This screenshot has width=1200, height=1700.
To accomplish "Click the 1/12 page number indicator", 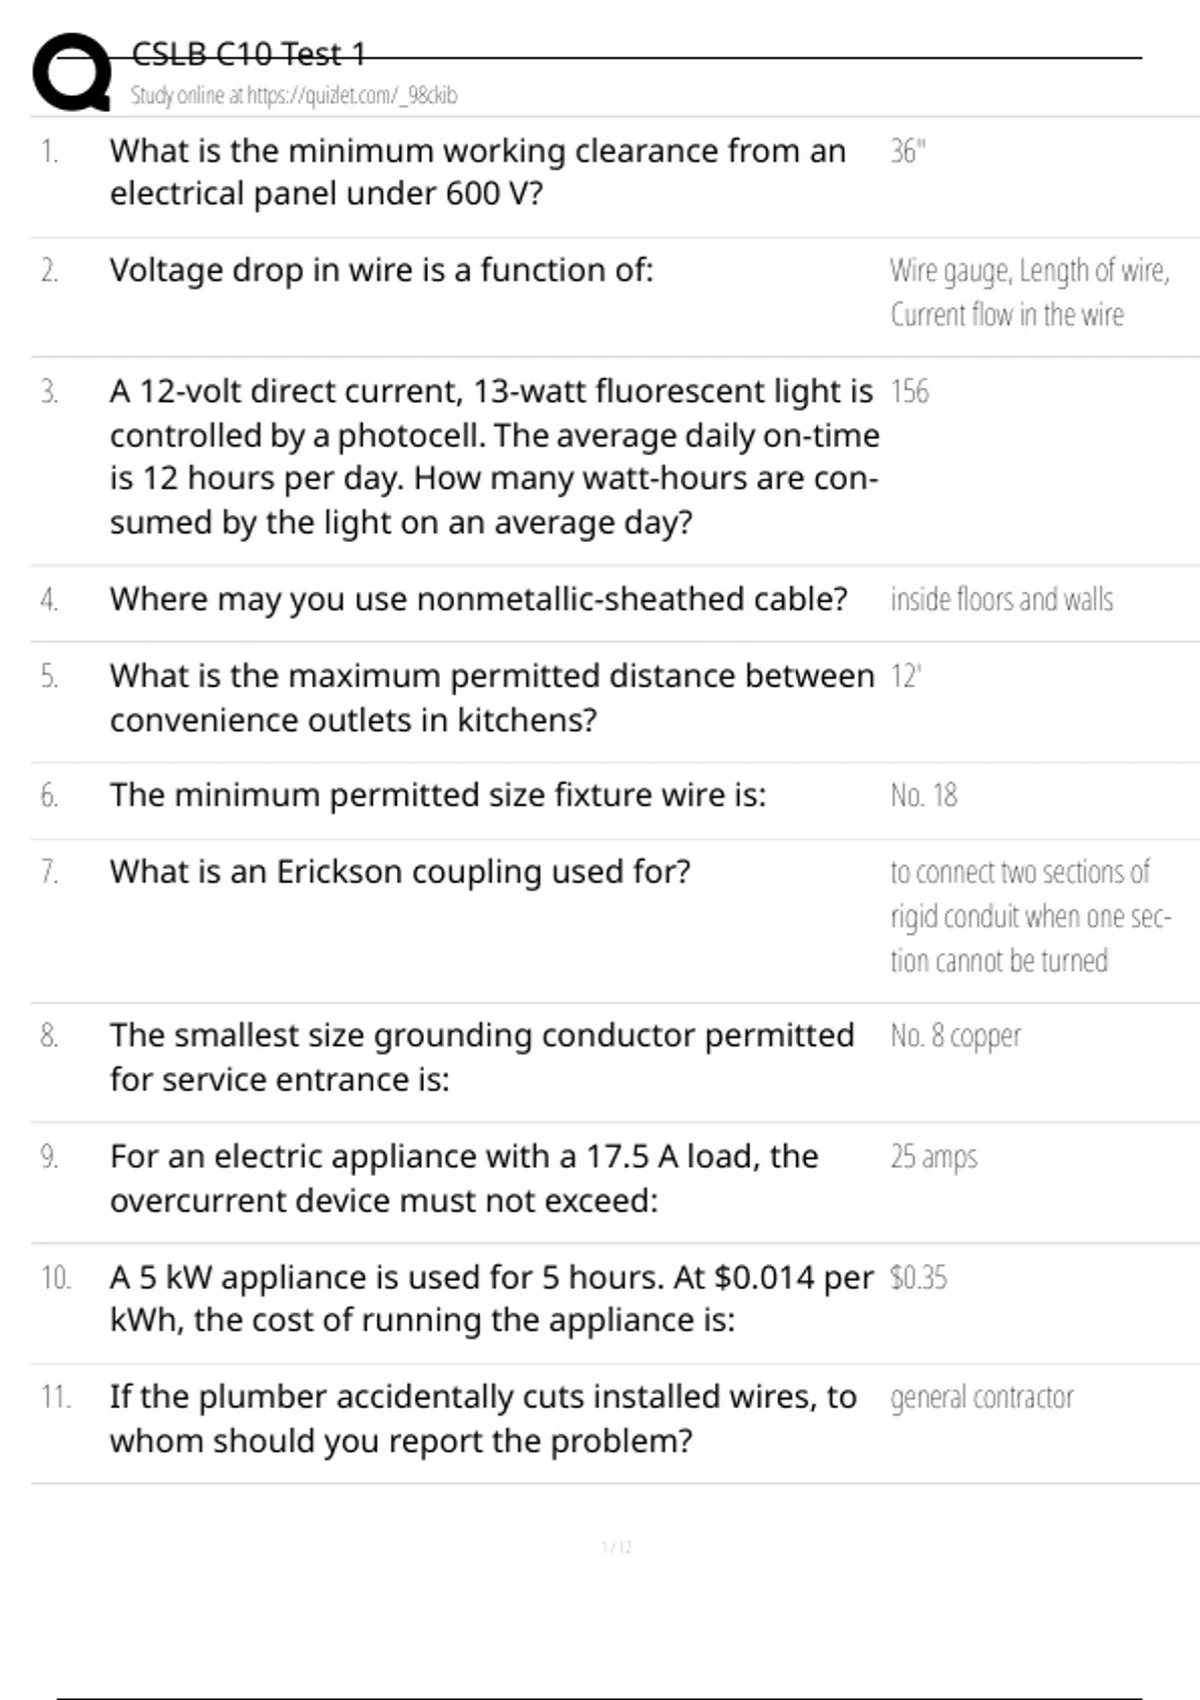I will (x=616, y=1548).
